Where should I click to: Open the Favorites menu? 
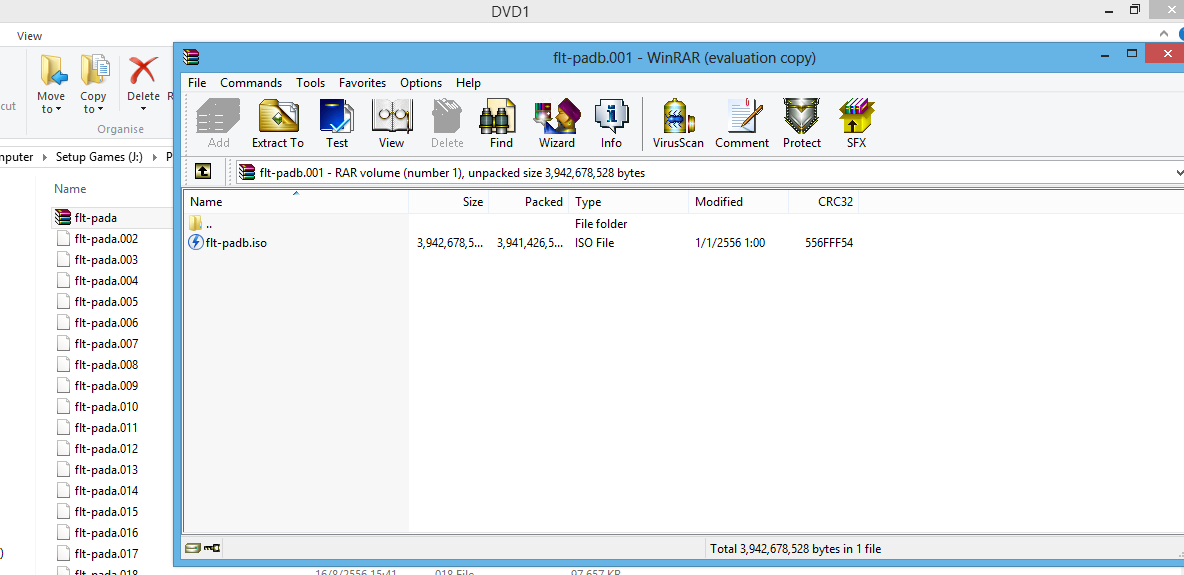click(x=362, y=83)
